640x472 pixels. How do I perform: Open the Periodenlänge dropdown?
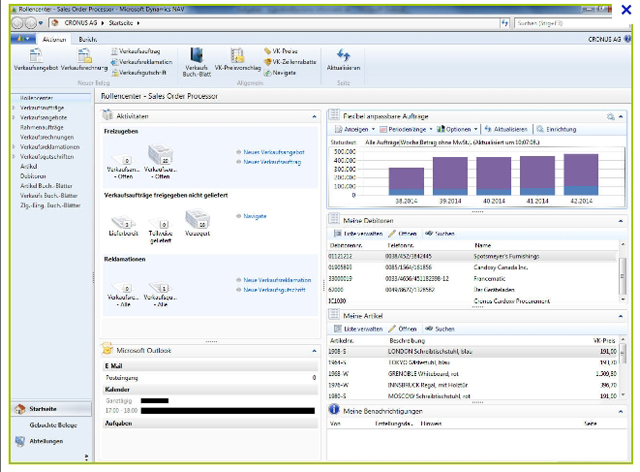[x=406, y=129]
